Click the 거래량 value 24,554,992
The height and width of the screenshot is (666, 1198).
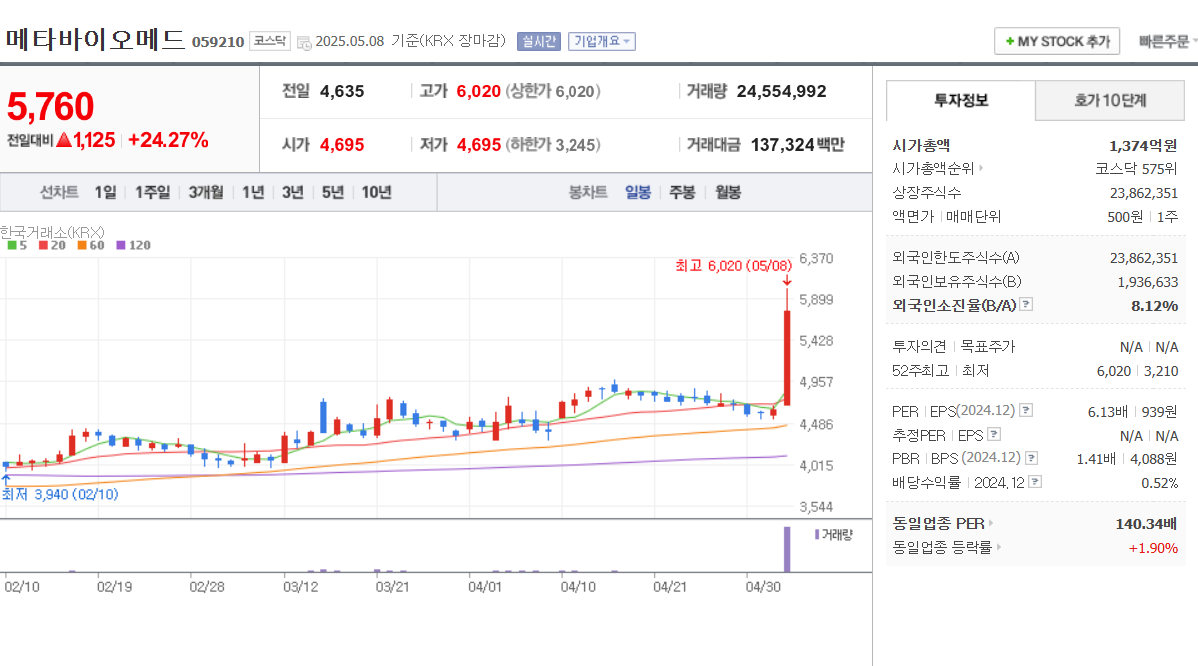[x=782, y=91]
